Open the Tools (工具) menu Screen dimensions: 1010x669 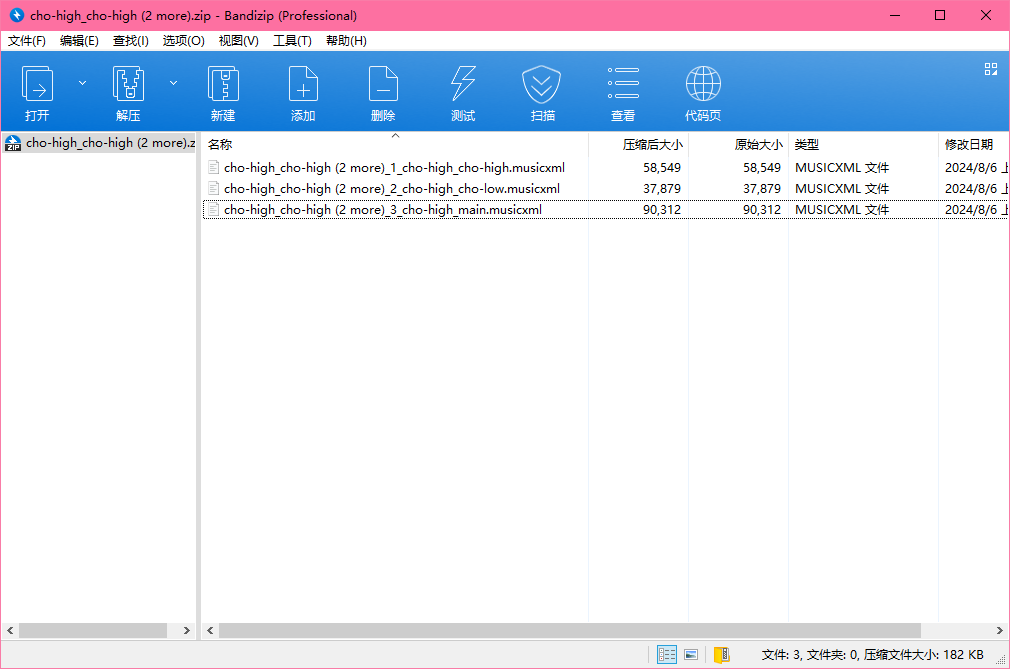(x=292, y=41)
